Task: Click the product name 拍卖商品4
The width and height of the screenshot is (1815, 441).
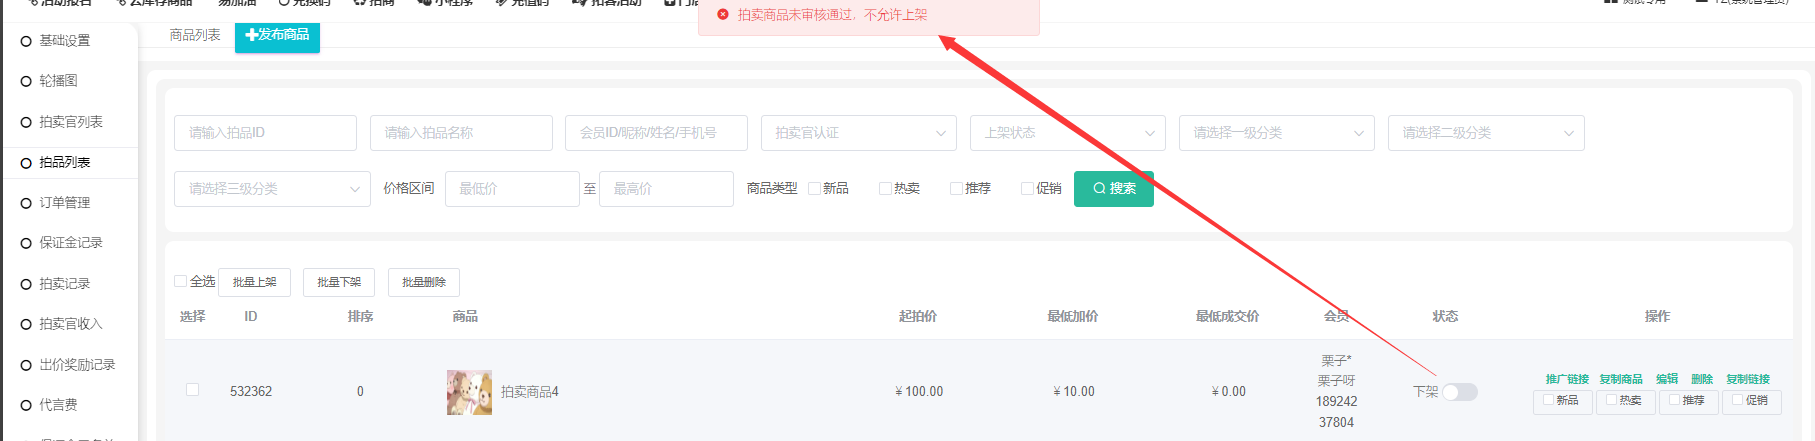Action: click(530, 392)
